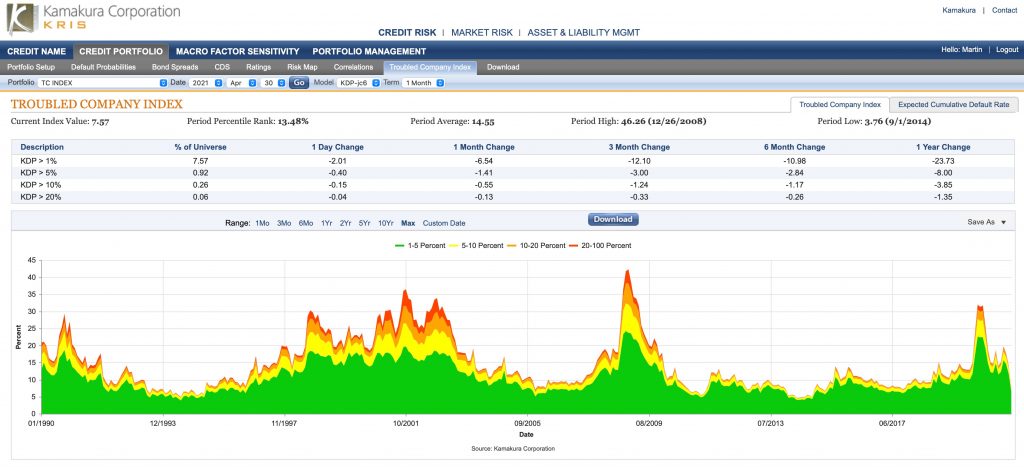Set chart range to 2Yr
The width and height of the screenshot is (1024, 467).
click(345, 223)
